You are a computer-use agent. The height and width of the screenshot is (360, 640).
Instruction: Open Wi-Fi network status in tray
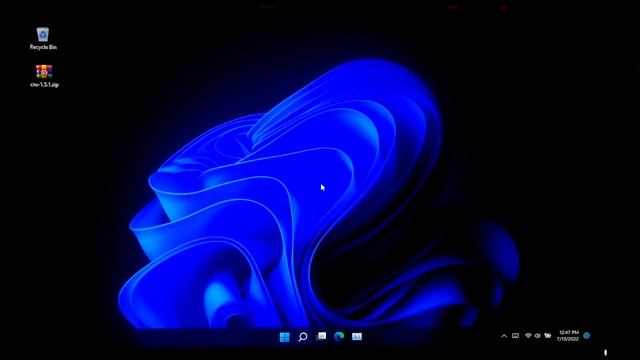528,336
